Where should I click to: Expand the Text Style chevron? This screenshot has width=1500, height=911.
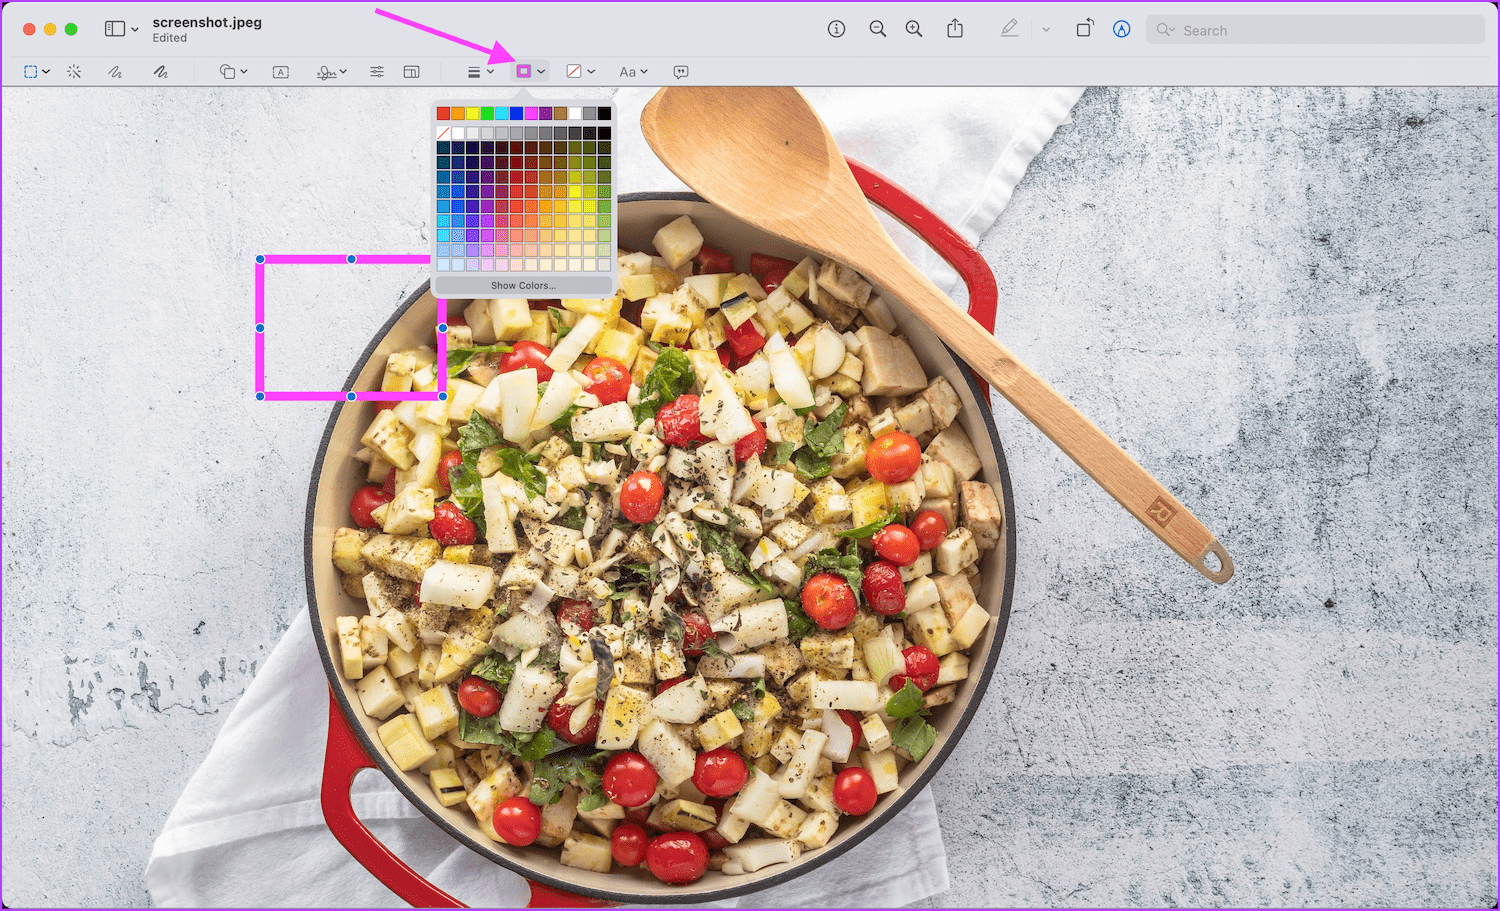tap(644, 72)
